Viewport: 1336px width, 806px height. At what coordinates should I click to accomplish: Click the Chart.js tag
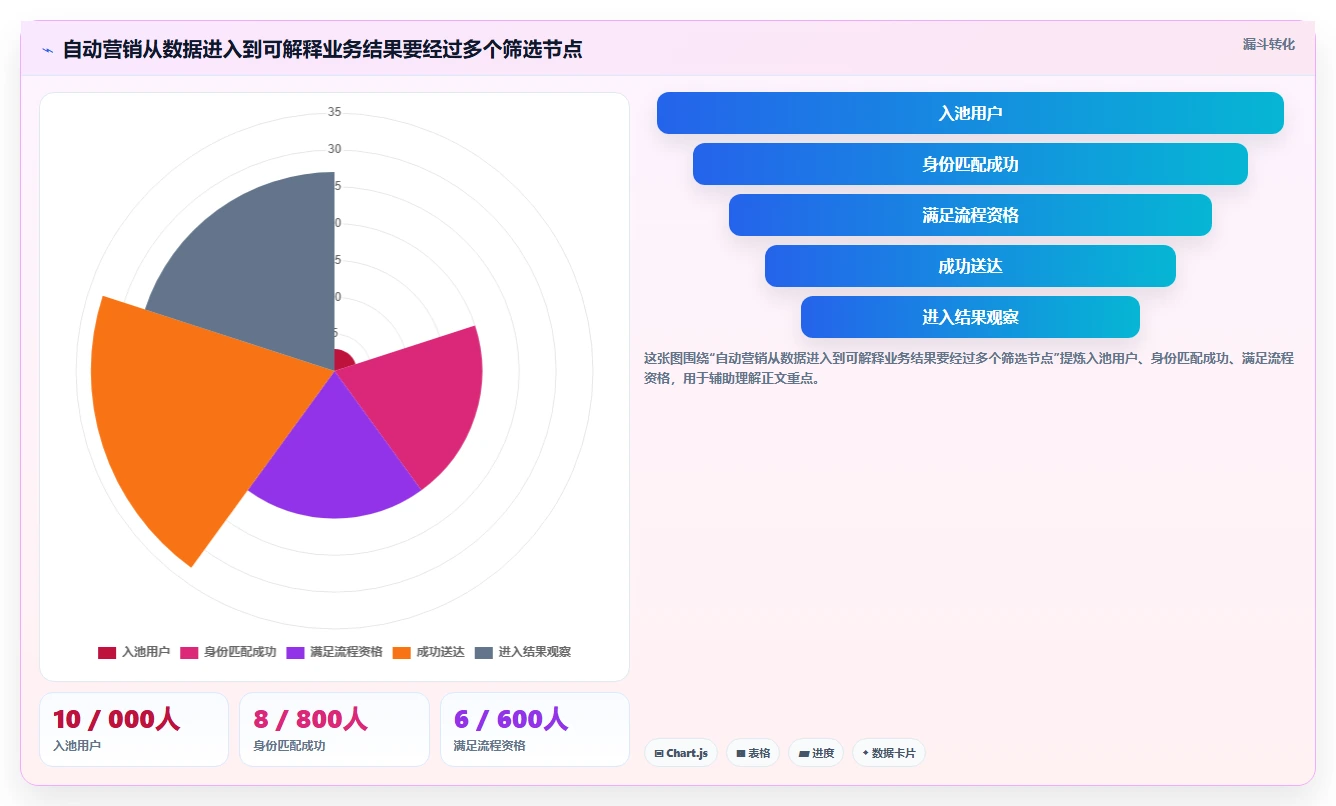pyautogui.click(x=681, y=753)
